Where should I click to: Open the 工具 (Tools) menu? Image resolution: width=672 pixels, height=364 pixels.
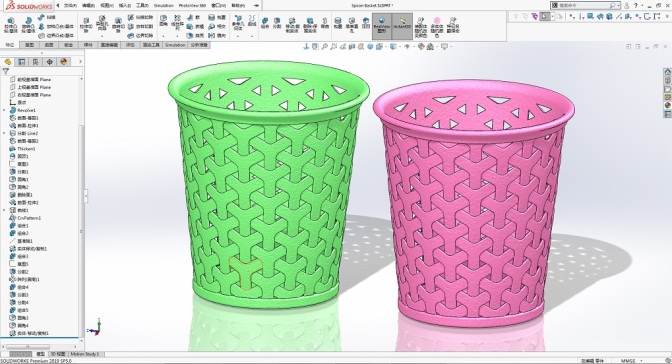click(142, 6)
